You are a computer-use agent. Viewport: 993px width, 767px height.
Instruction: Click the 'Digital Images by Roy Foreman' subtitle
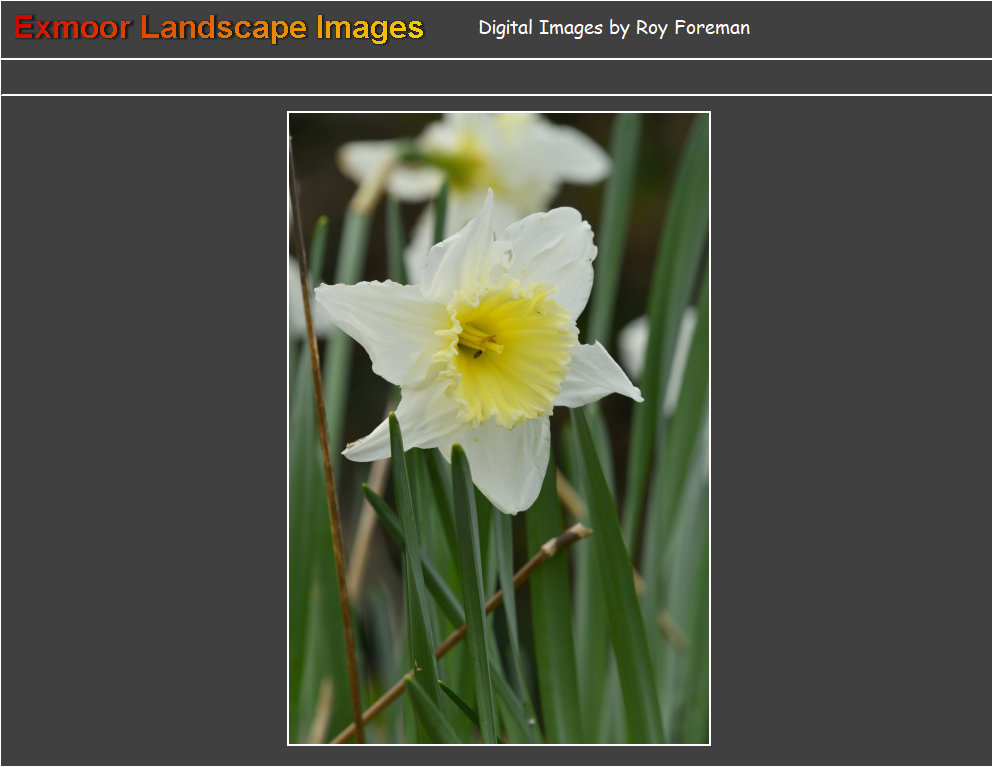613,28
